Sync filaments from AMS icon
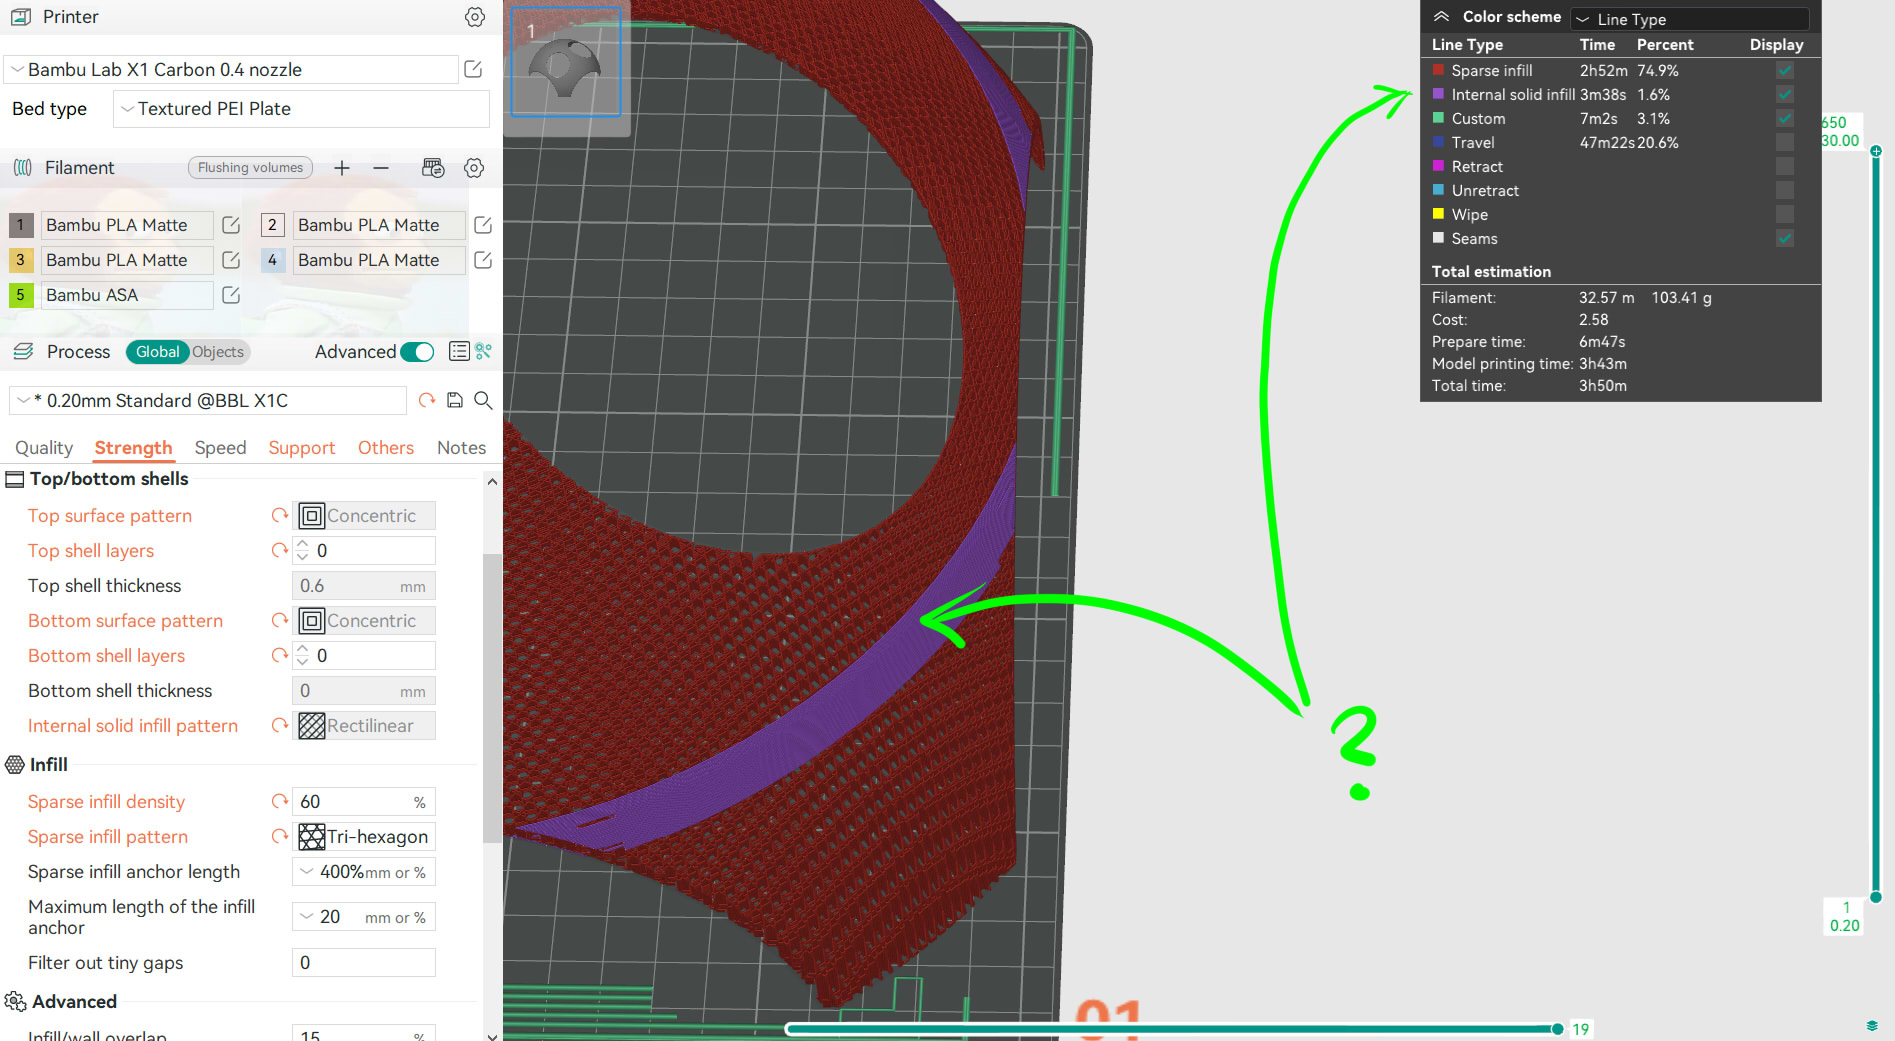1895x1041 pixels. (x=433, y=168)
